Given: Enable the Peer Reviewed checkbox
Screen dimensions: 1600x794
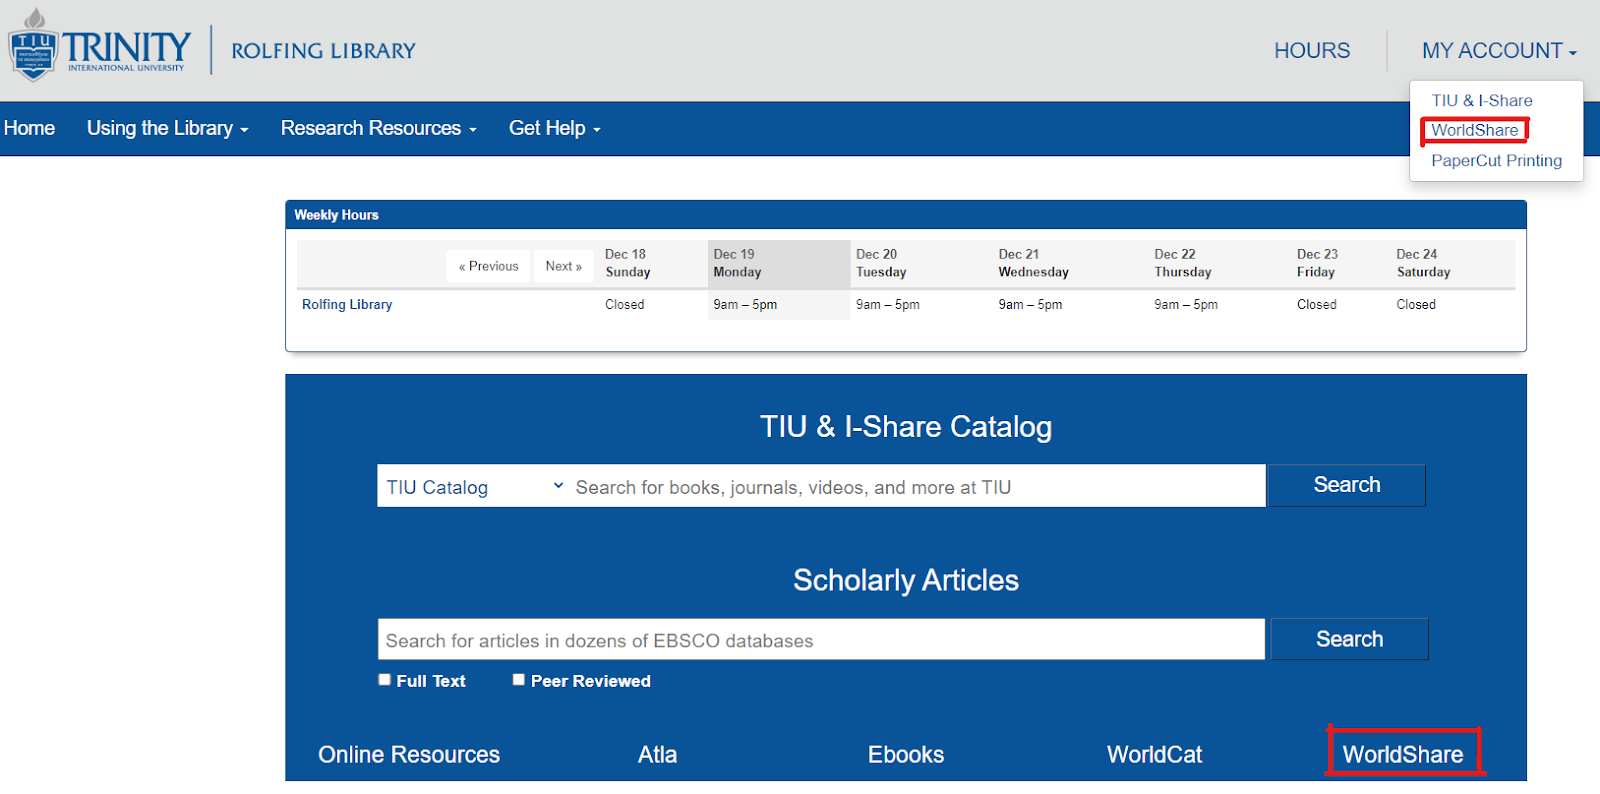Looking at the screenshot, I should pos(518,680).
